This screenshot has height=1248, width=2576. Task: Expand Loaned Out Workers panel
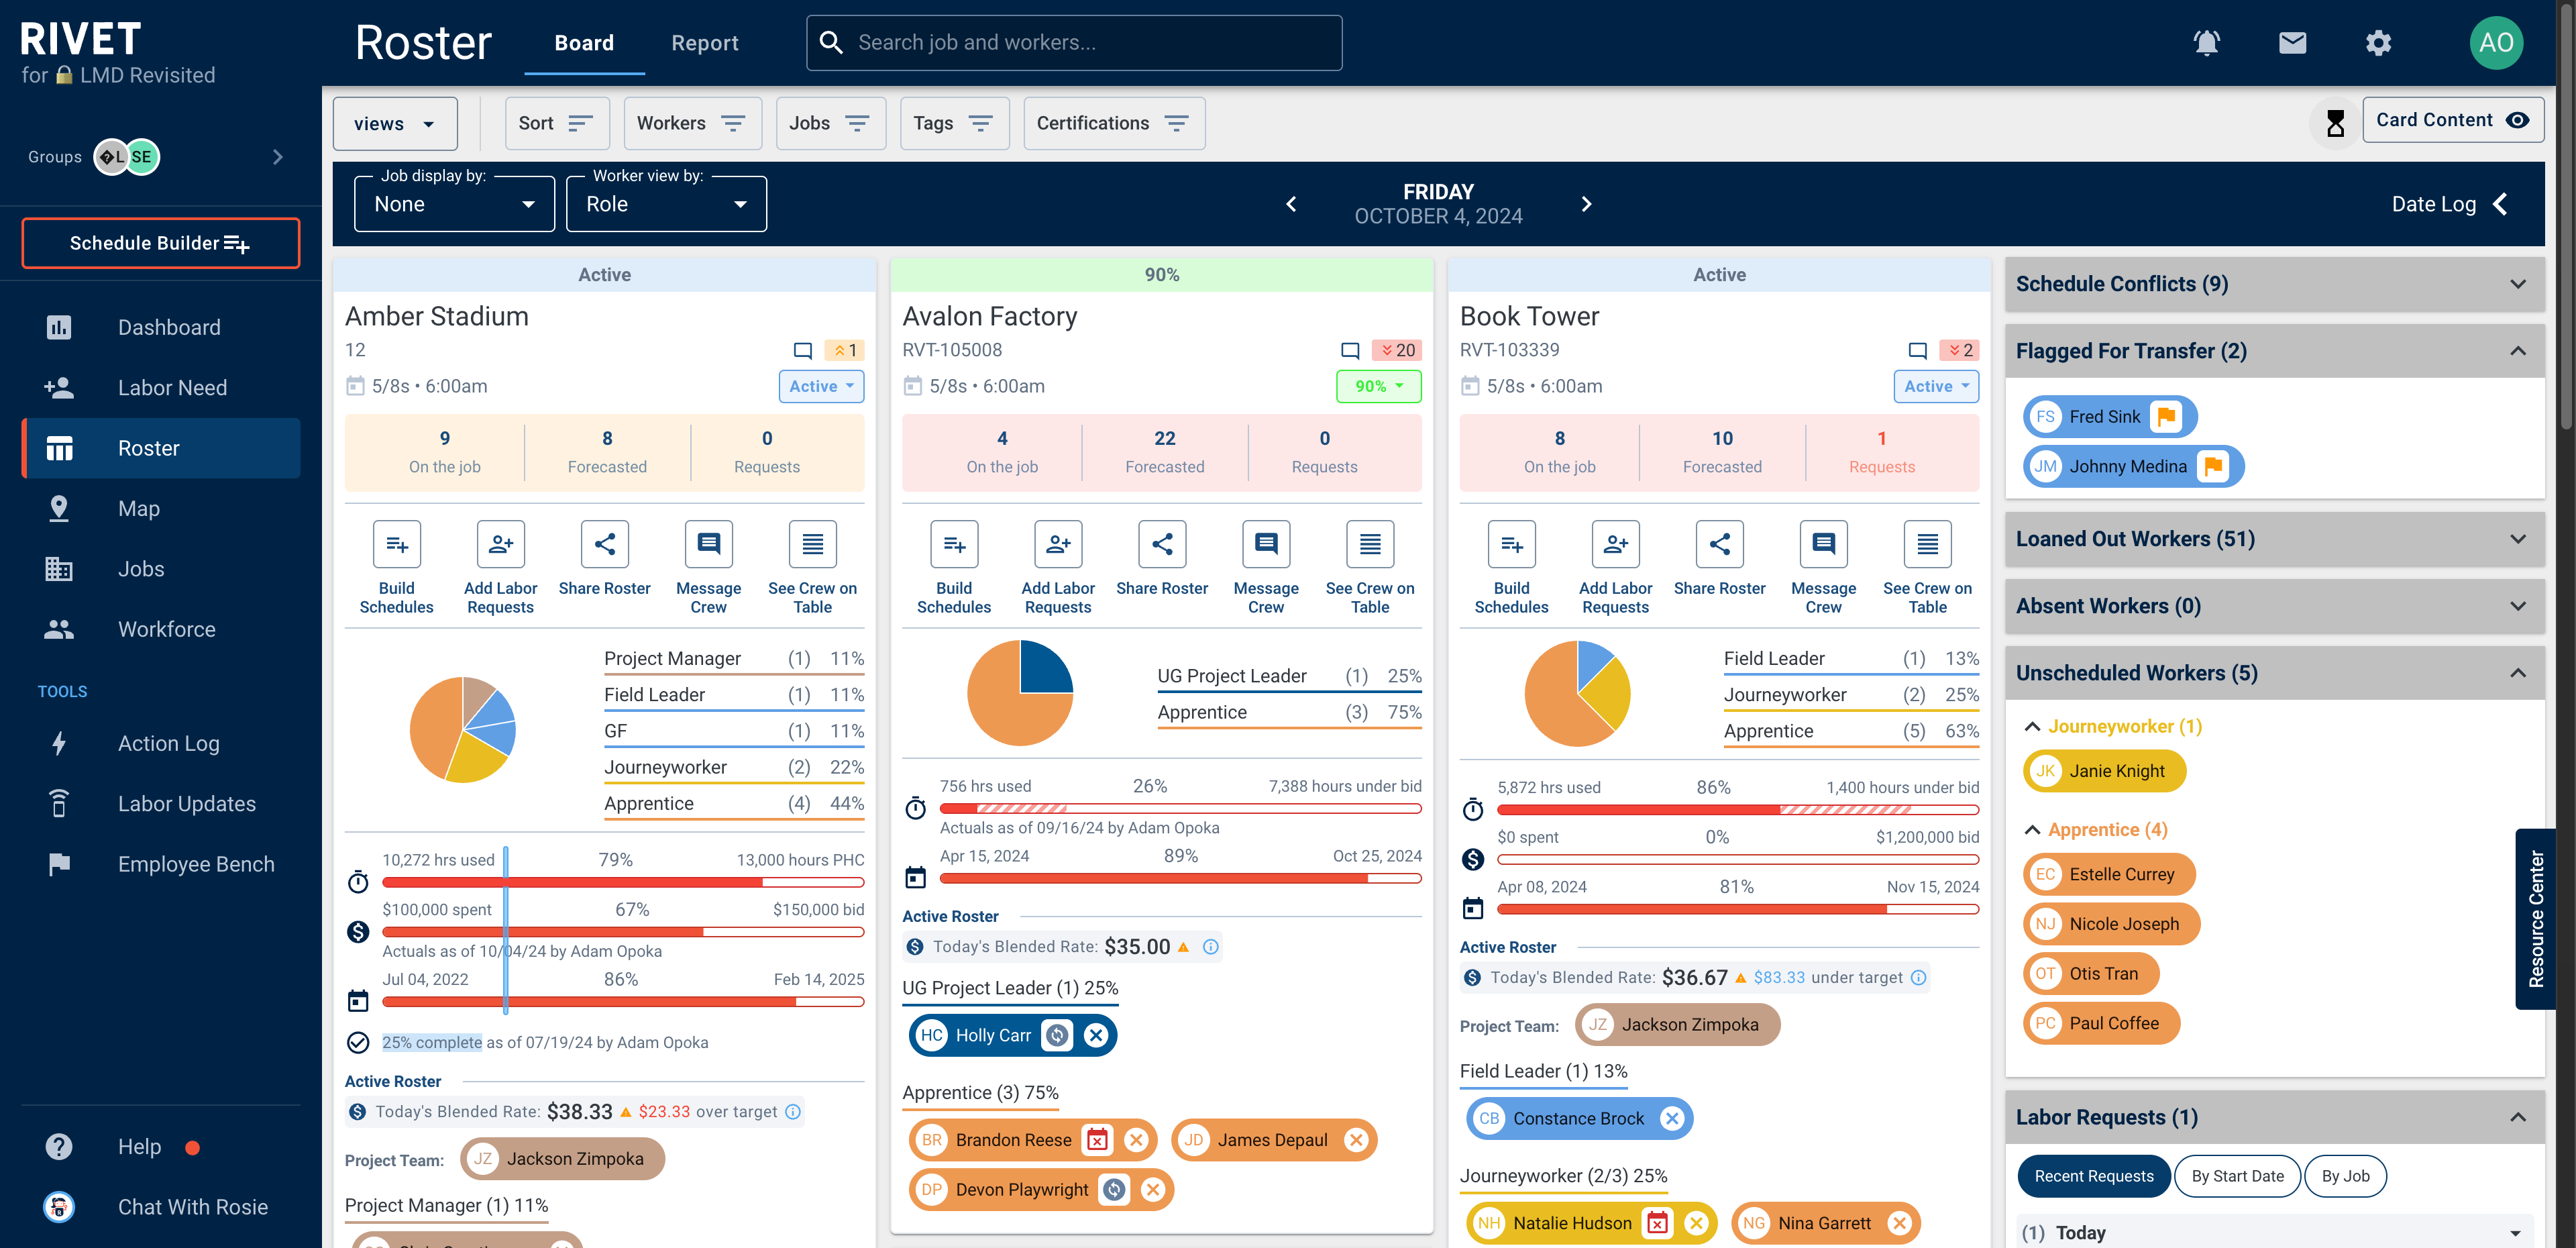[x=2274, y=539]
